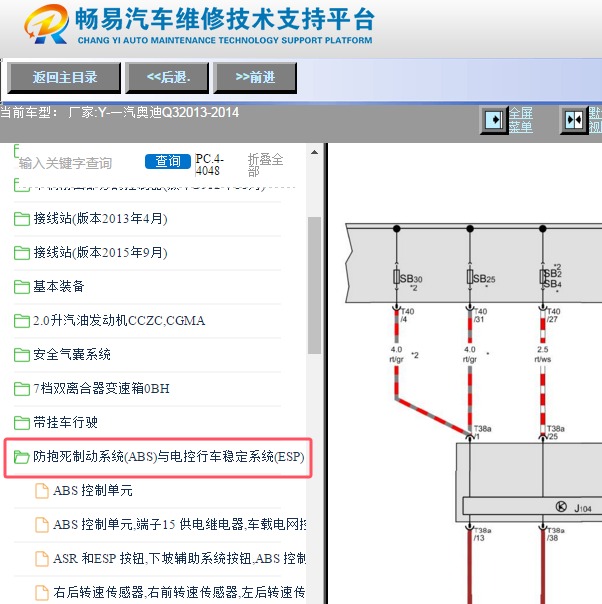The height and width of the screenshot is (604, 602).
Task: Click the T40/27 connector label
Action: tap(553, 315)
